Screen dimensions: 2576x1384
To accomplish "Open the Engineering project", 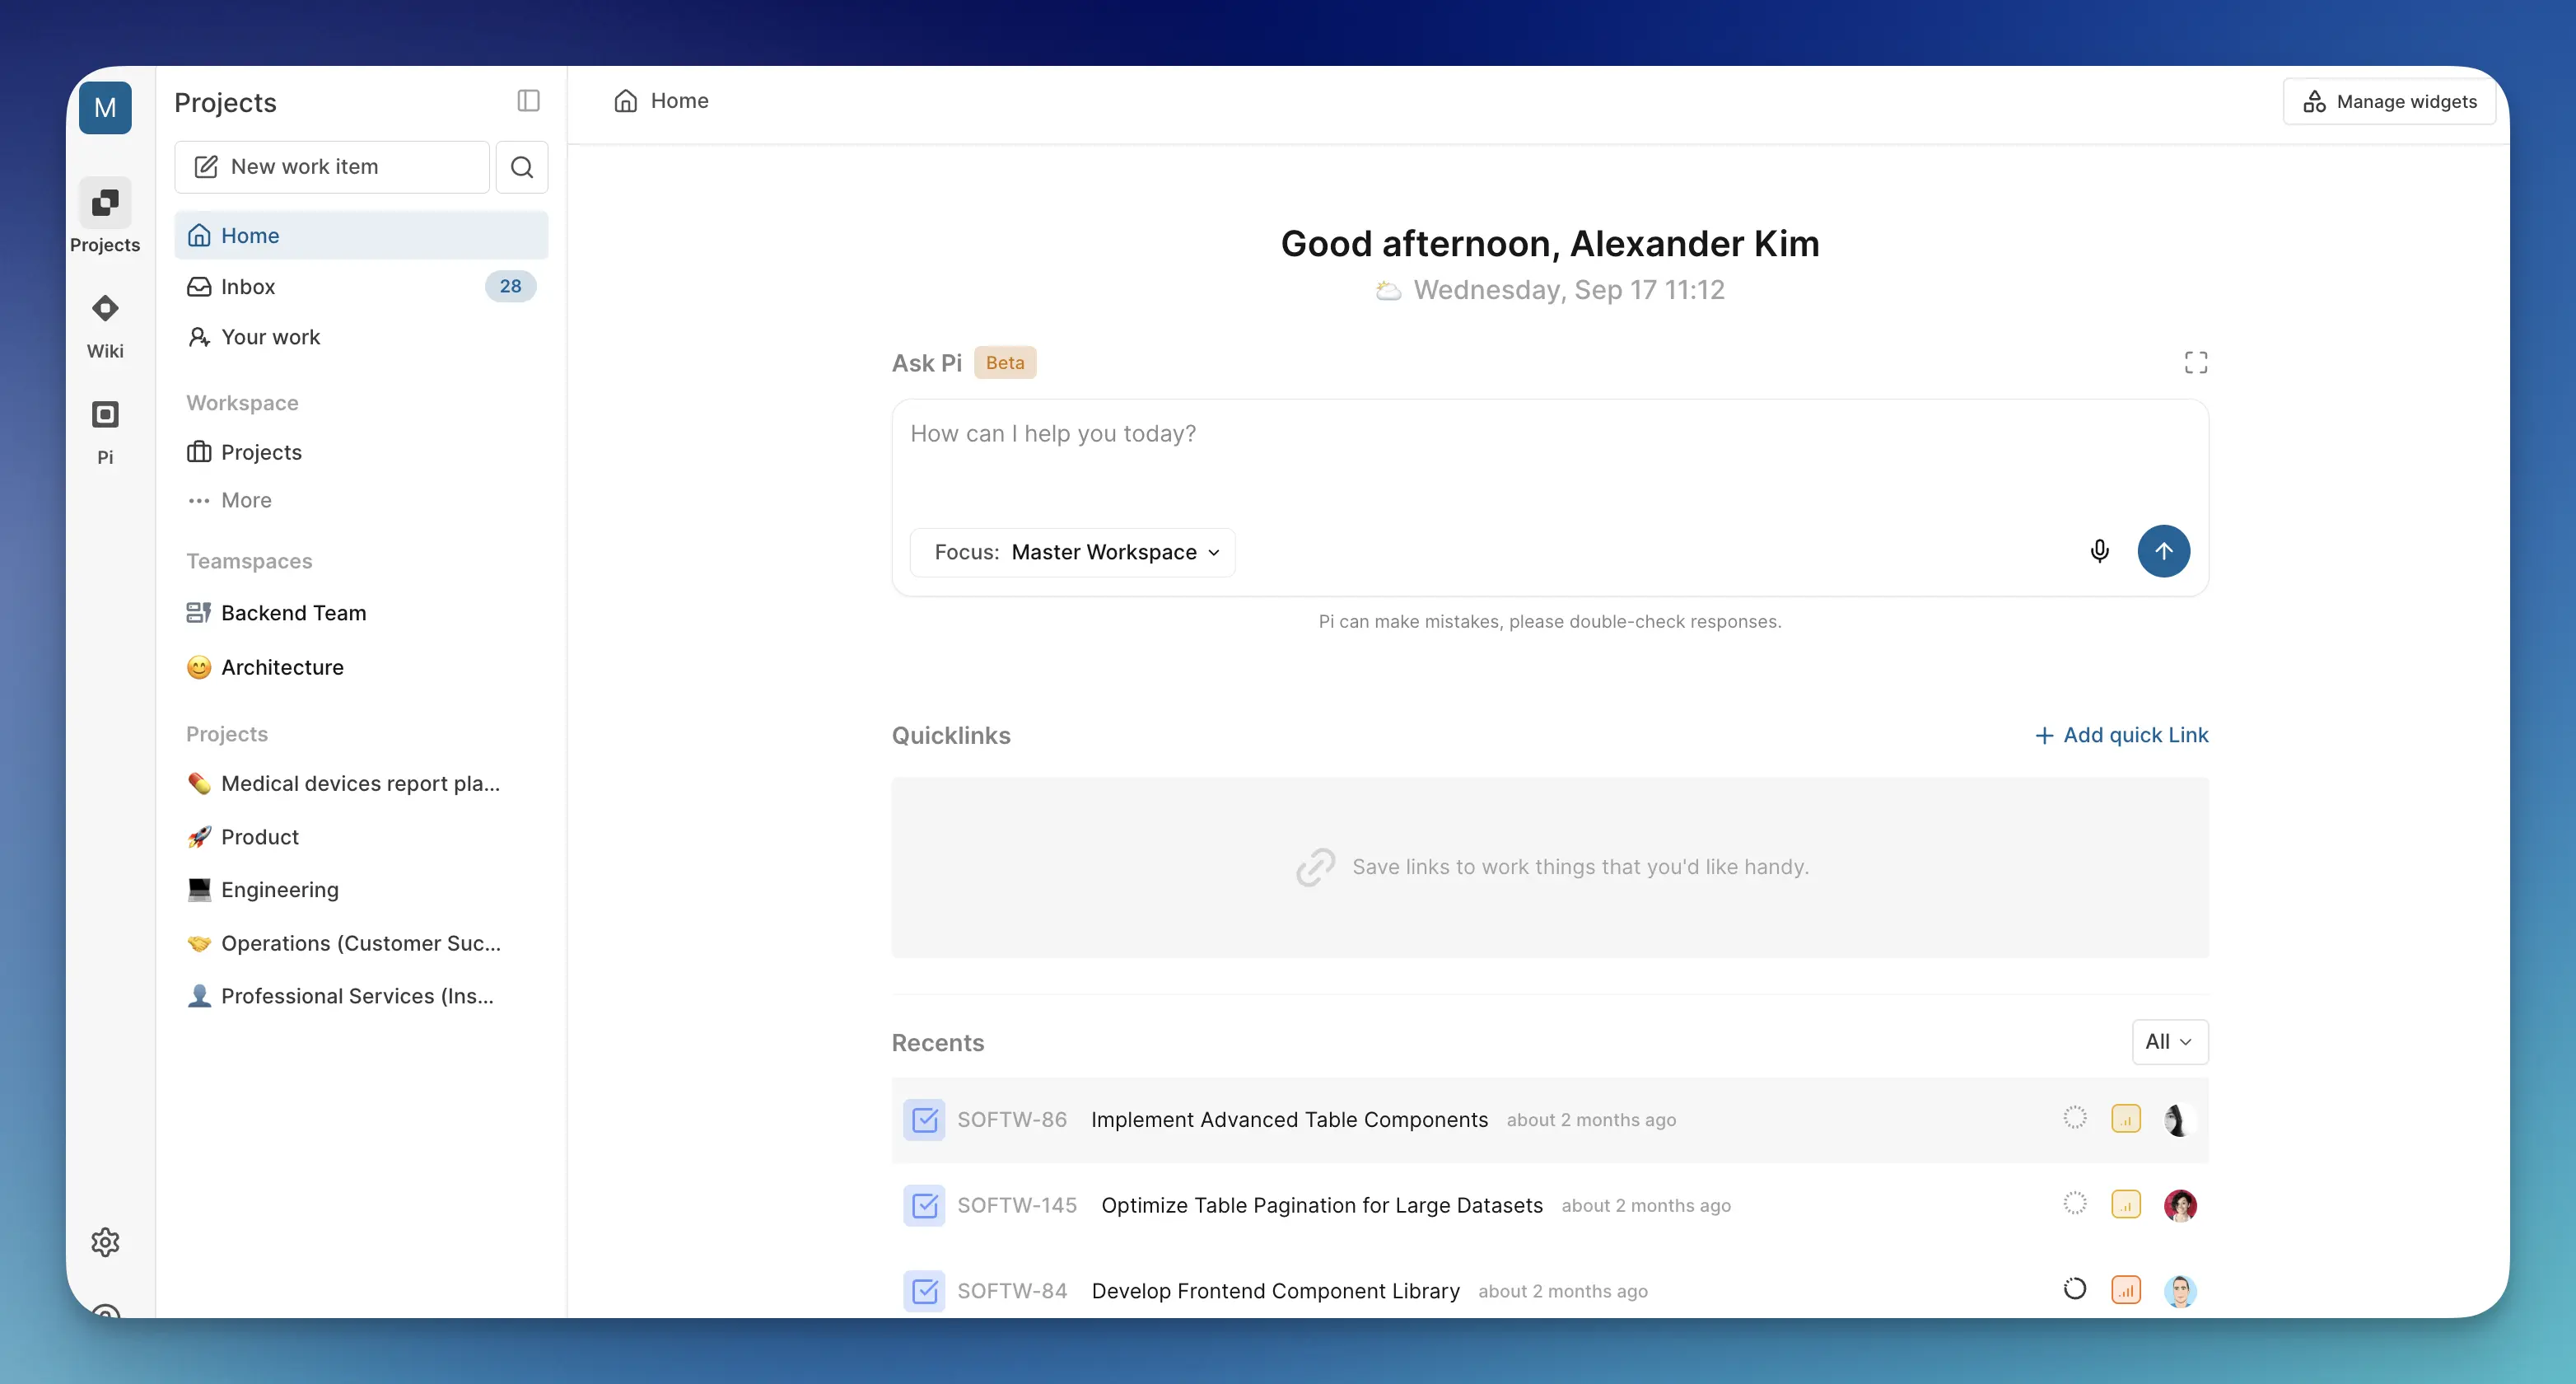I will tap(361, 890).
